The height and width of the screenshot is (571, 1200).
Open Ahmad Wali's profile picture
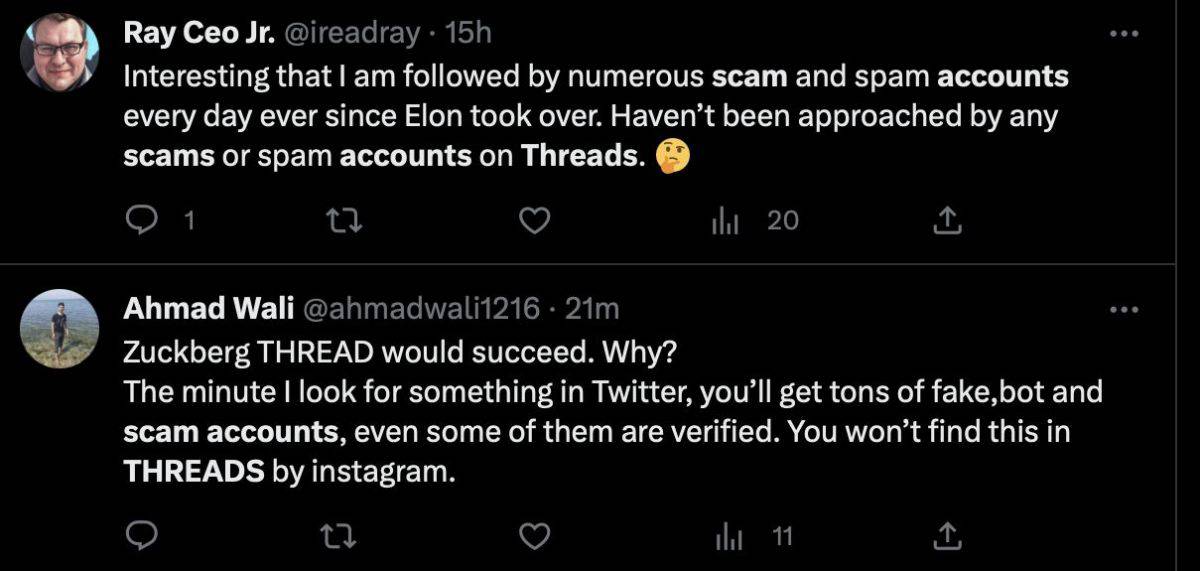[60, 328]
